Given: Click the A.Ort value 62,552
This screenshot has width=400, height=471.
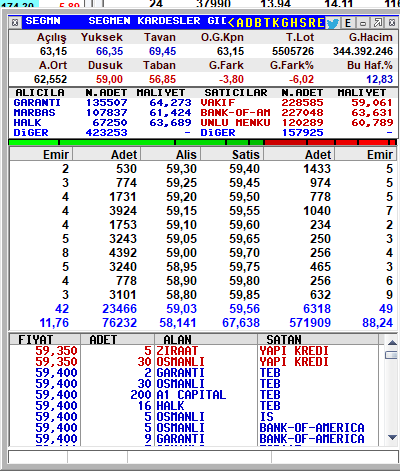Looking at the screenshot, I should click(51, 79).
